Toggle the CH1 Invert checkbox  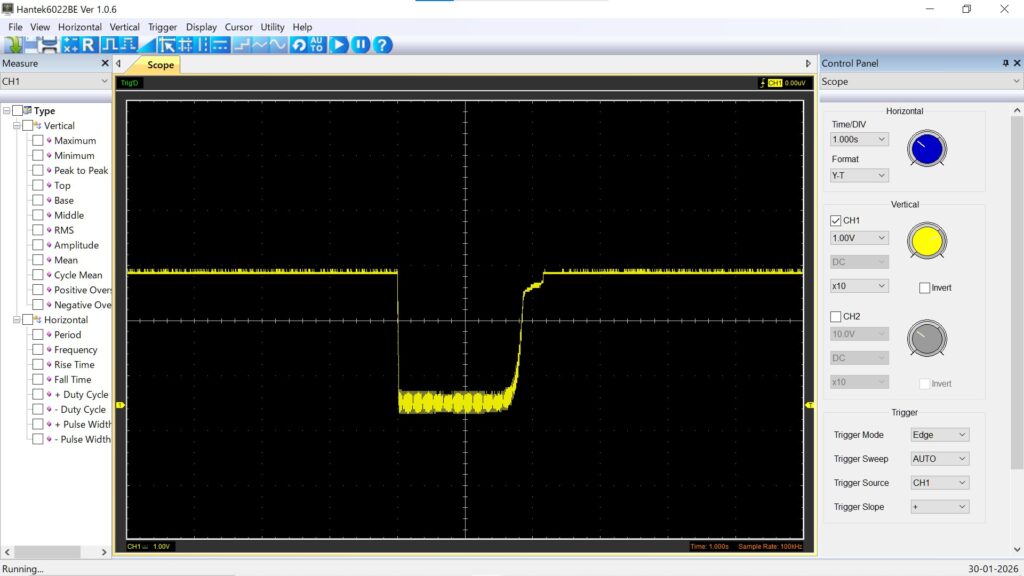coord(924,288)
